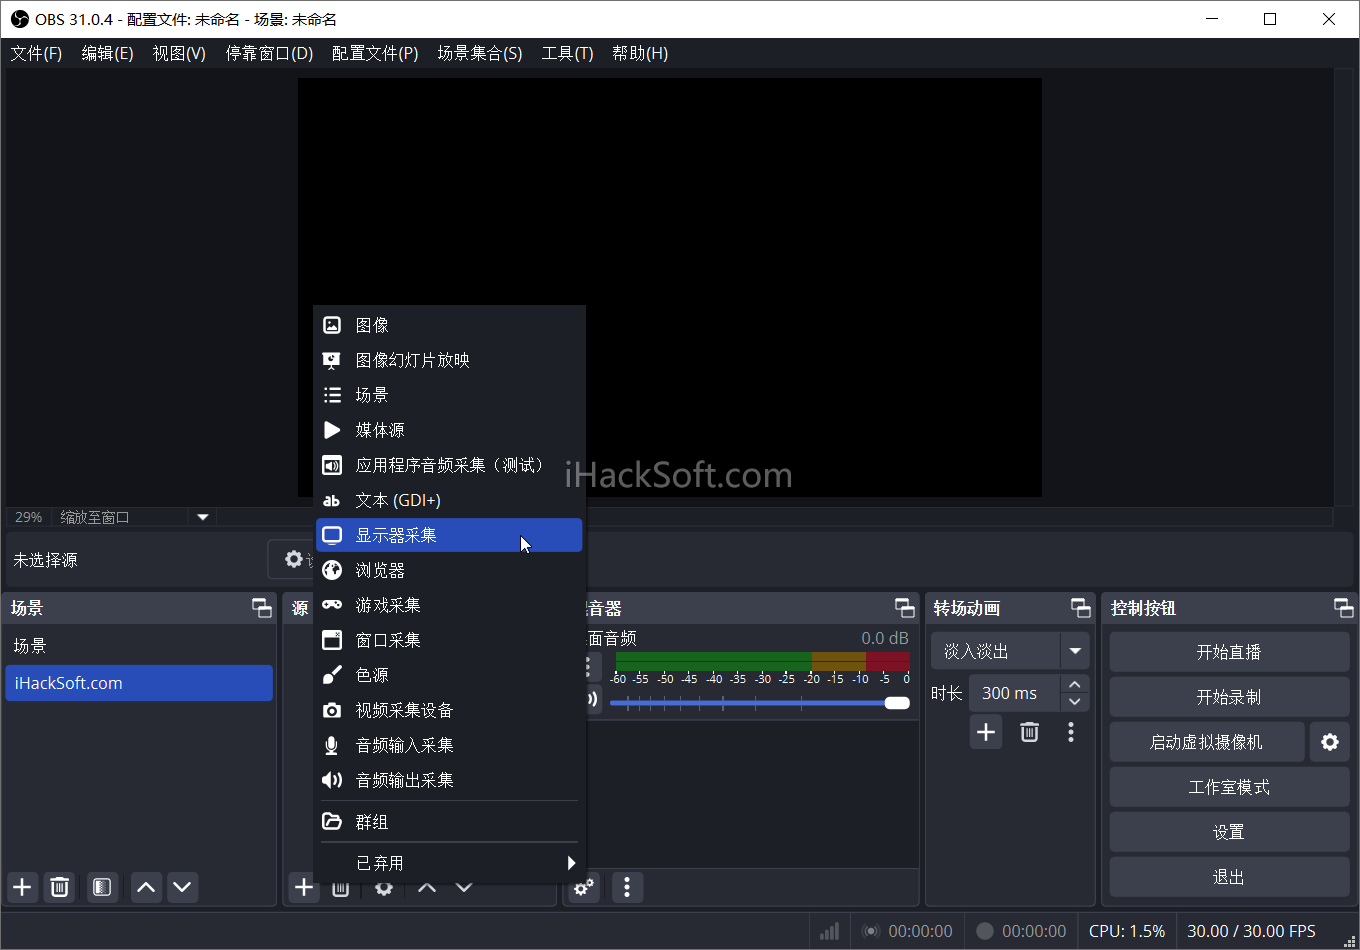Delete the selected scene with trash icon
This screenshot has width=1360, height=950.
[60, 887]
